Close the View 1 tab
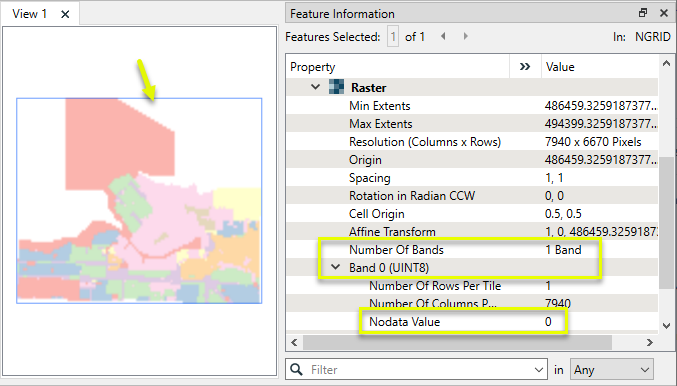 [65, 14]
